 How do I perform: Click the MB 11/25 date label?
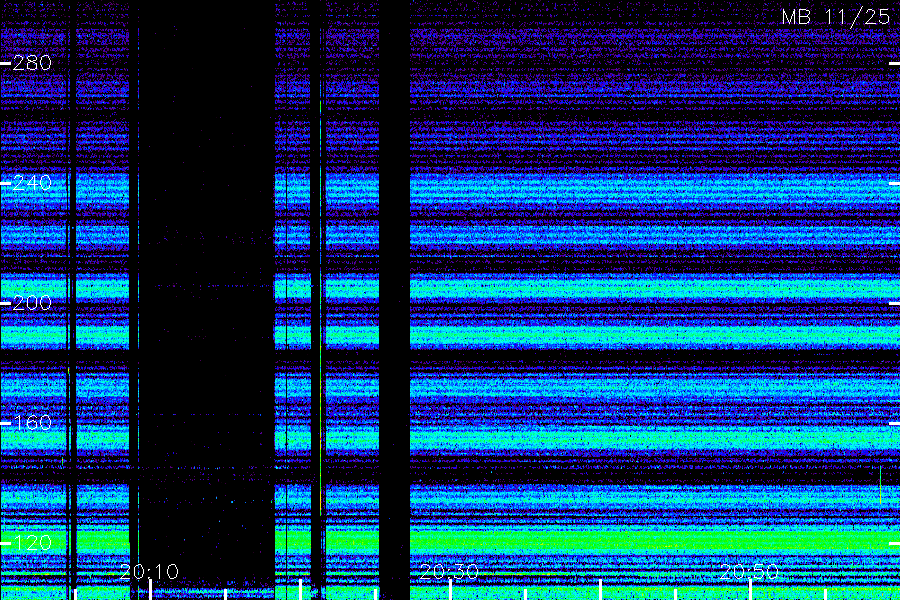click(836, 17)
